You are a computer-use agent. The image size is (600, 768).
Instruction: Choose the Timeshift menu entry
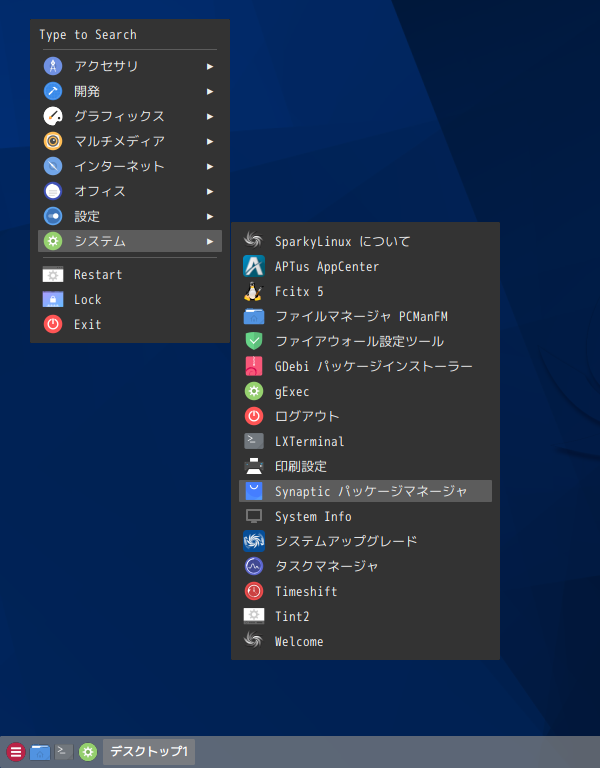365,591
